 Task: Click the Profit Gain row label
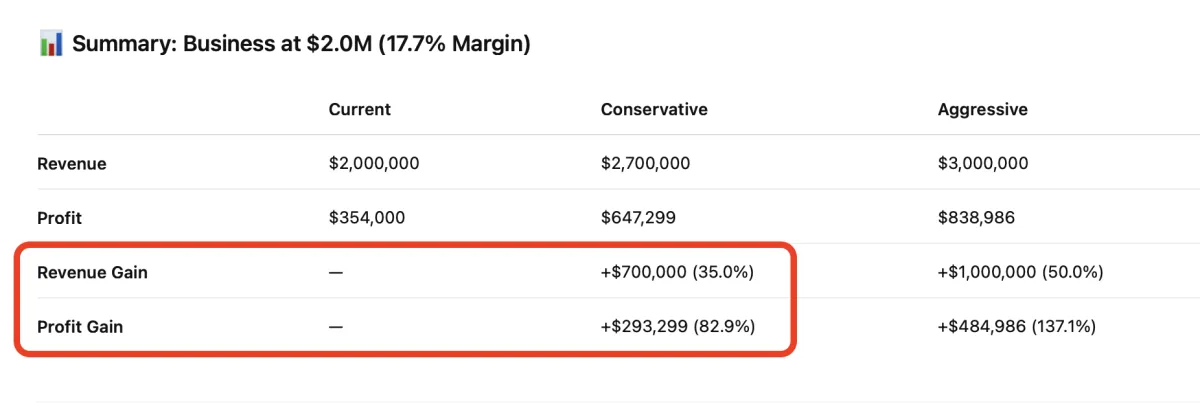tap(81, 326)
